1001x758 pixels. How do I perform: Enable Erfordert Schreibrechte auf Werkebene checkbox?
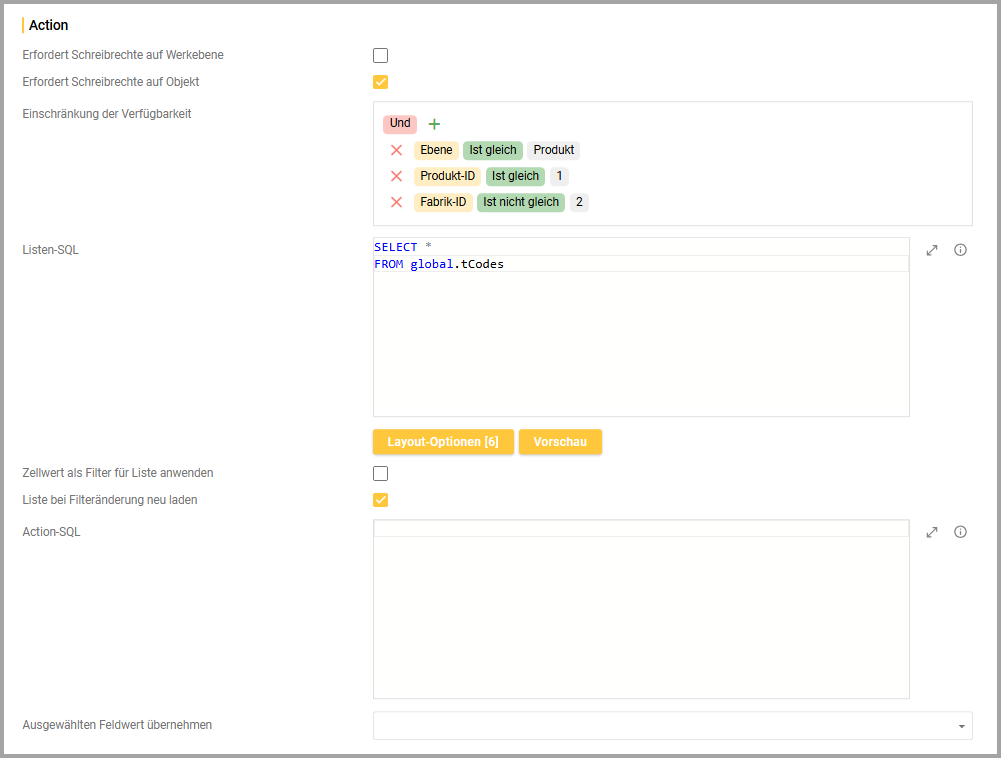381,56
